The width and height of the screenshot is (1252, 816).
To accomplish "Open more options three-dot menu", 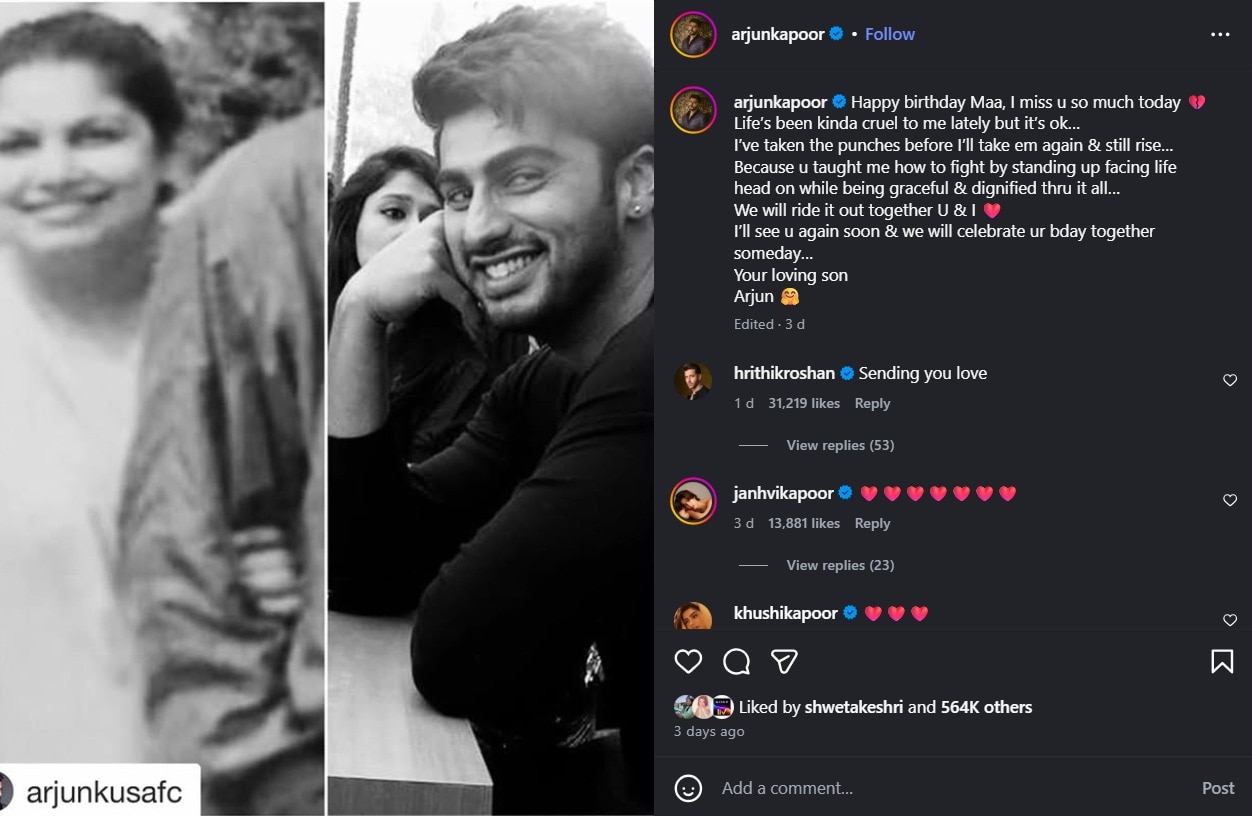I will [x=1220, y=34].
